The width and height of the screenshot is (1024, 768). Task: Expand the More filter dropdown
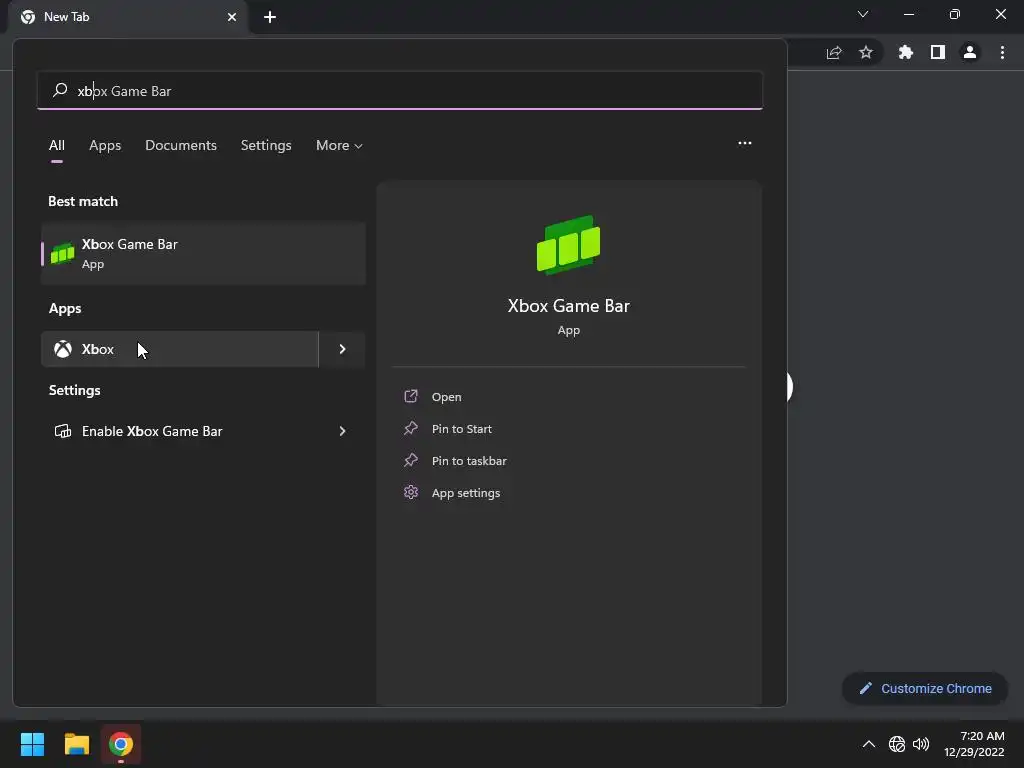tap(339, 145)
